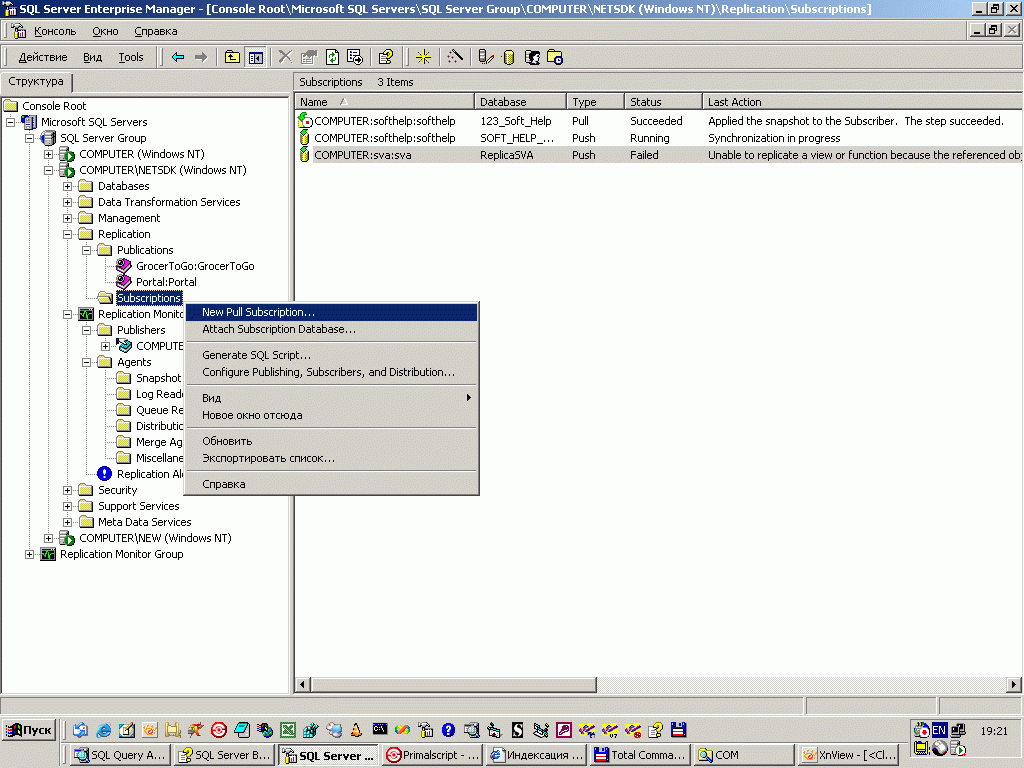Screen dimensions: 1024x768
Task: Select the Meta Data Services folder
Action: click(144, 522)
